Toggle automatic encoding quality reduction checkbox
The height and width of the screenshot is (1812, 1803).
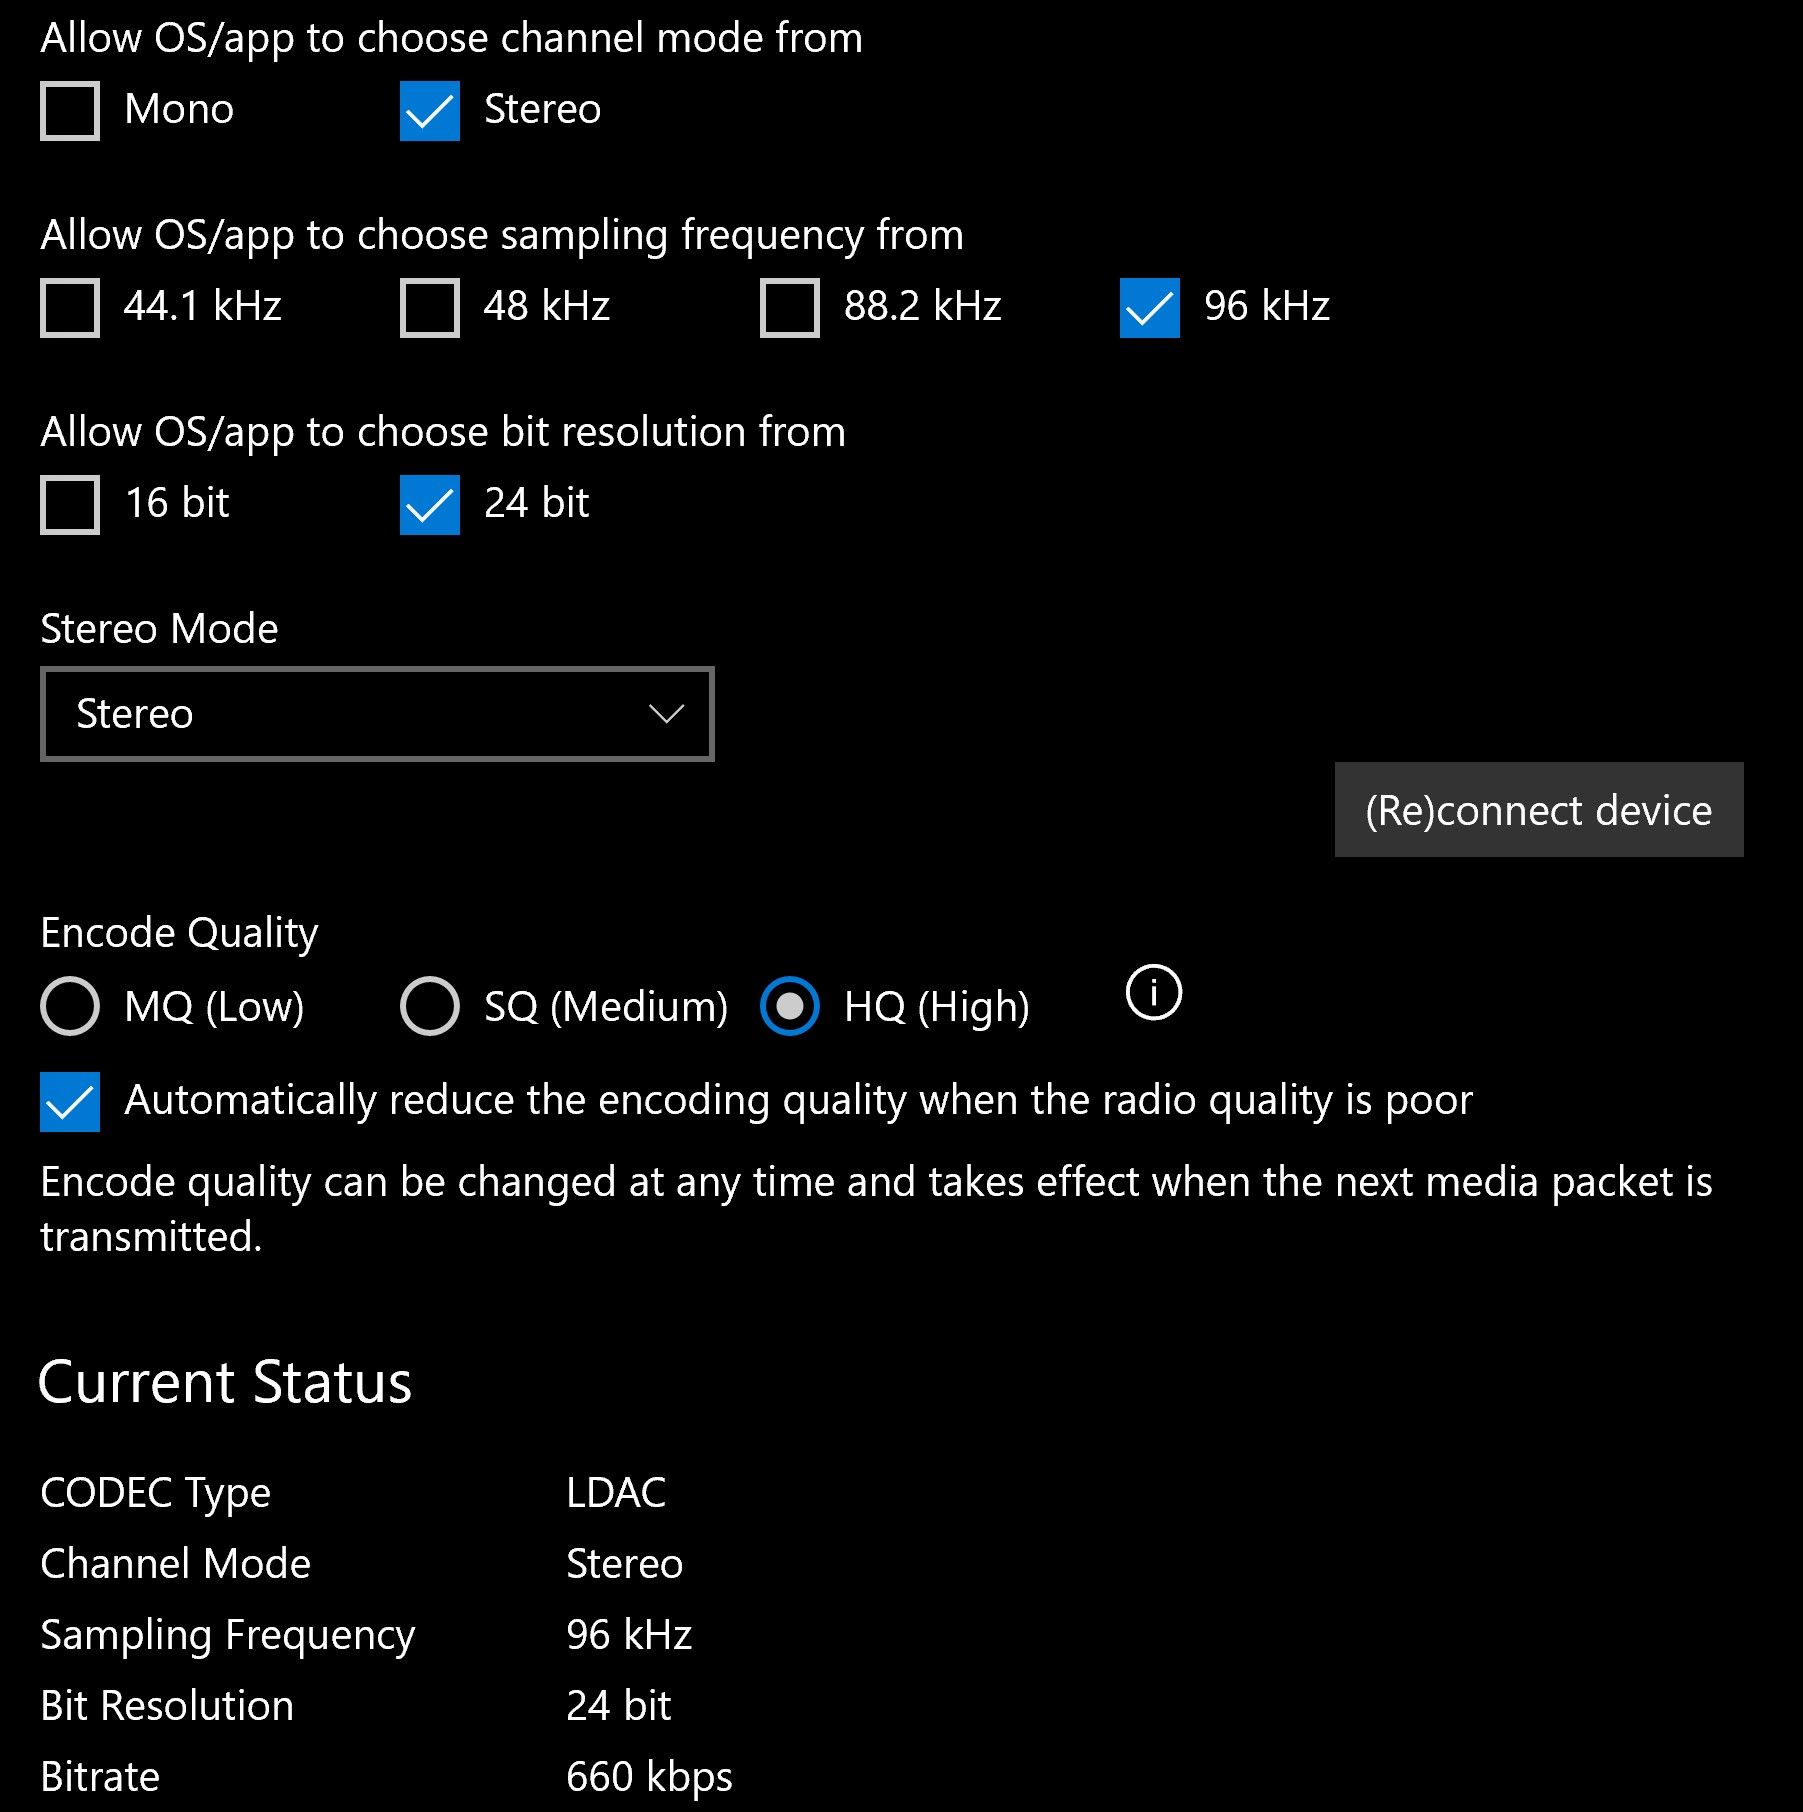pyautogui.click(x=70, y=1101)
